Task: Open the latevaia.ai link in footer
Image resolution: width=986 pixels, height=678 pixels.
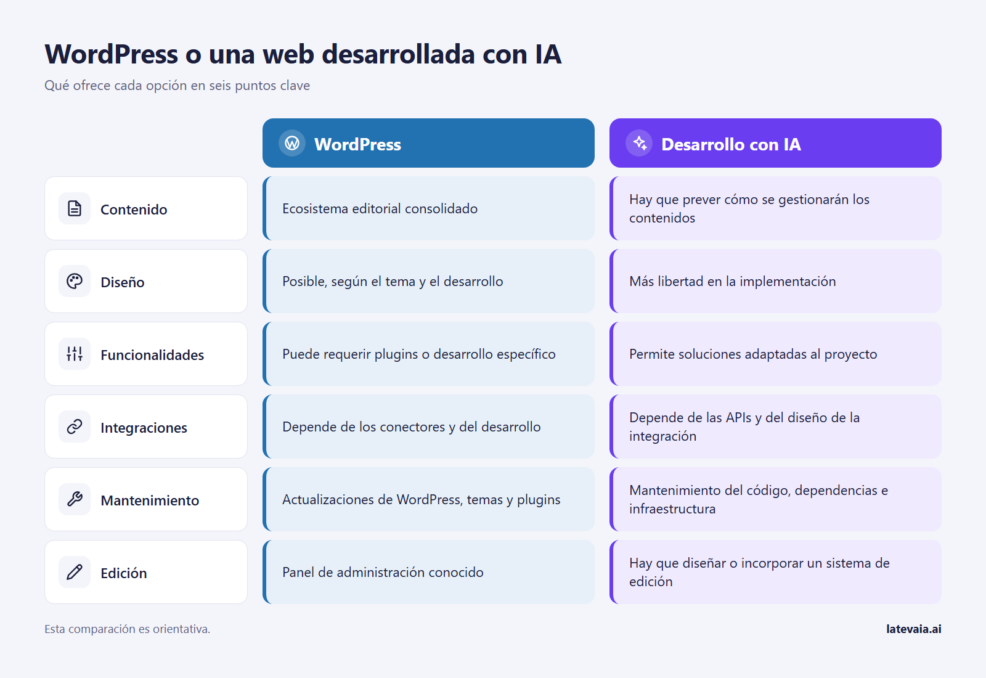Action: coord(913,628)
